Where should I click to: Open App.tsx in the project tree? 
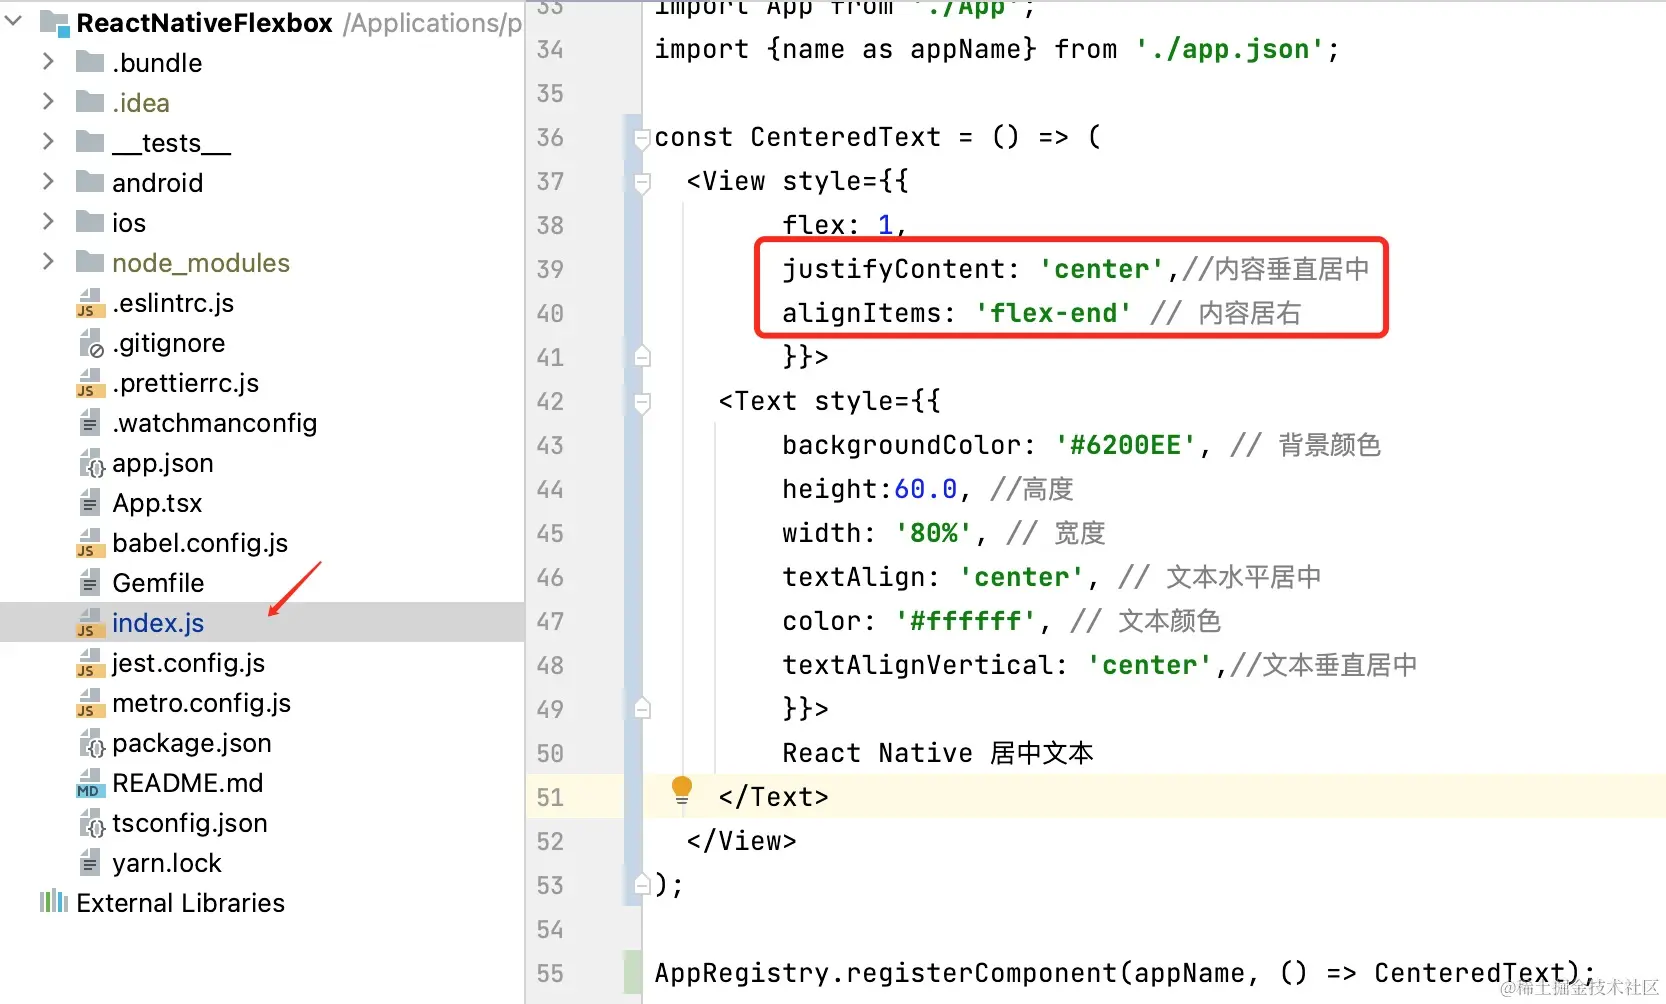pyautogui.click(x=157, y=503)
